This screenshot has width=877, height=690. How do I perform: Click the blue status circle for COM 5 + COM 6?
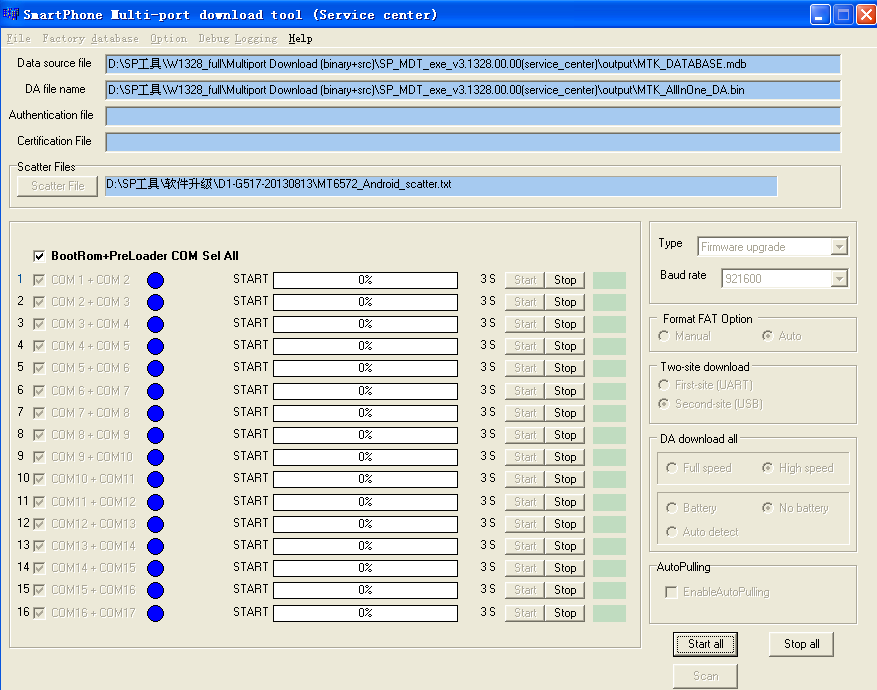155,368
